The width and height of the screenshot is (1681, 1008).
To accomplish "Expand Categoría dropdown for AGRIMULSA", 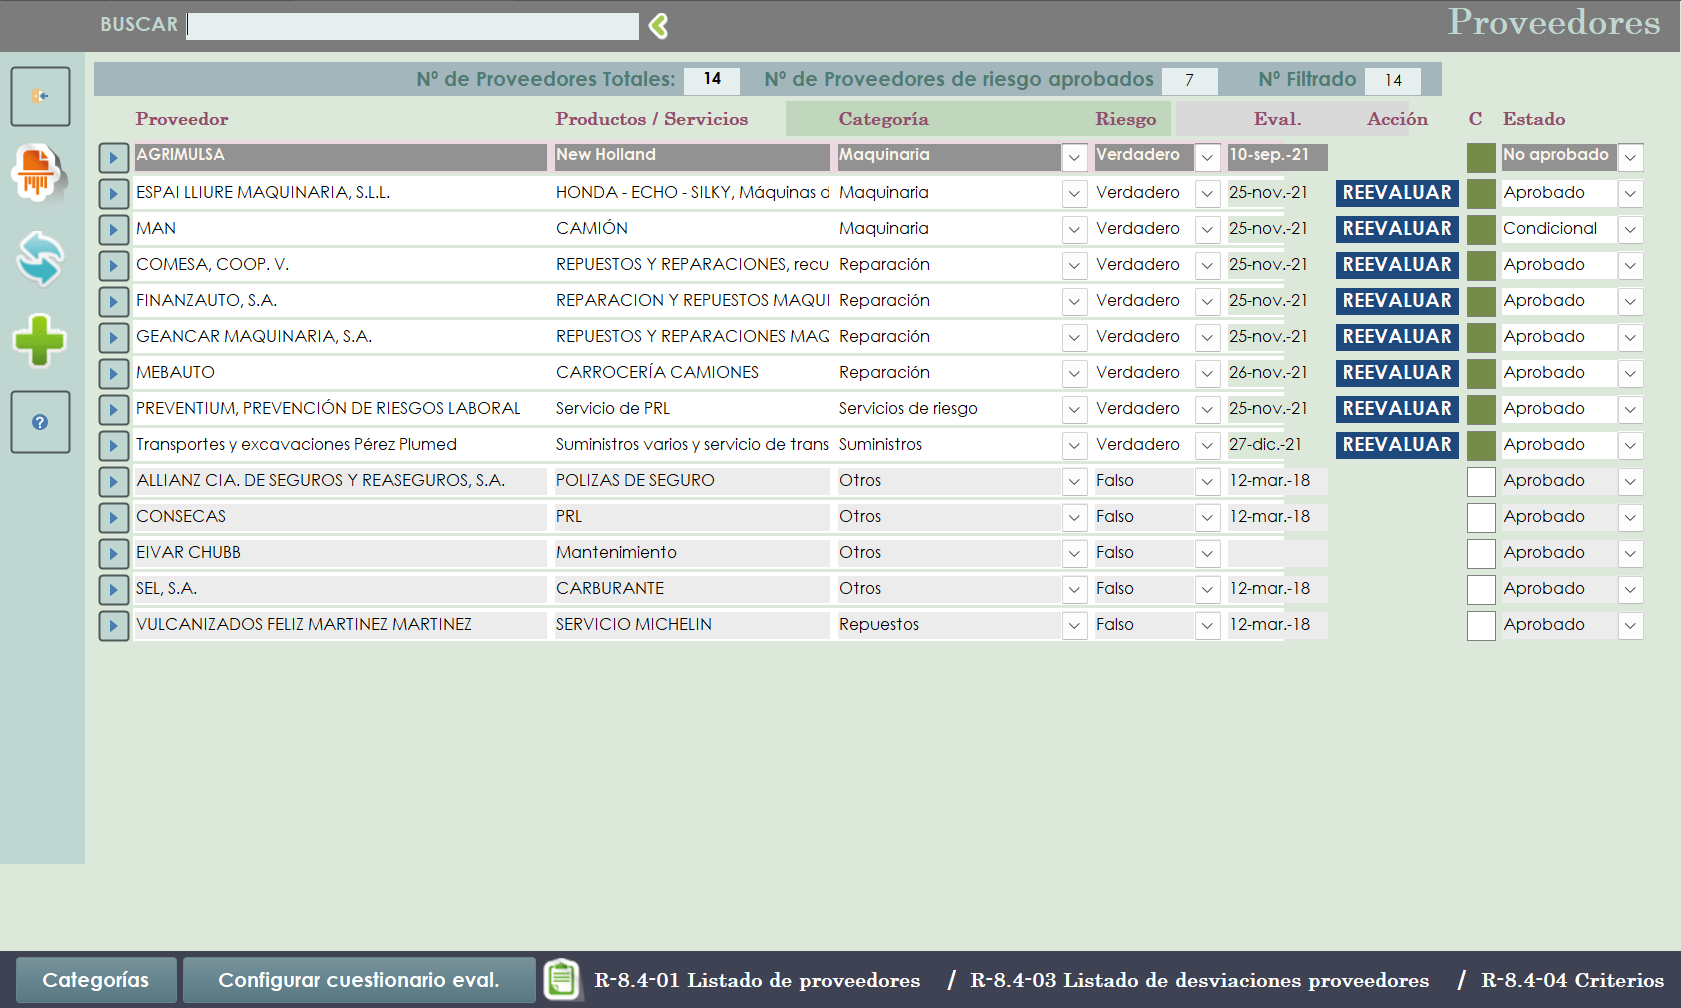I will (x=1074, y=157).
